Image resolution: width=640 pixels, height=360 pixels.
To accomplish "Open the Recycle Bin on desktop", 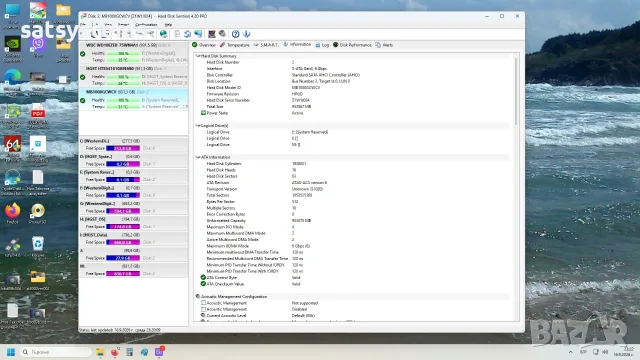I will pos(38,247).
